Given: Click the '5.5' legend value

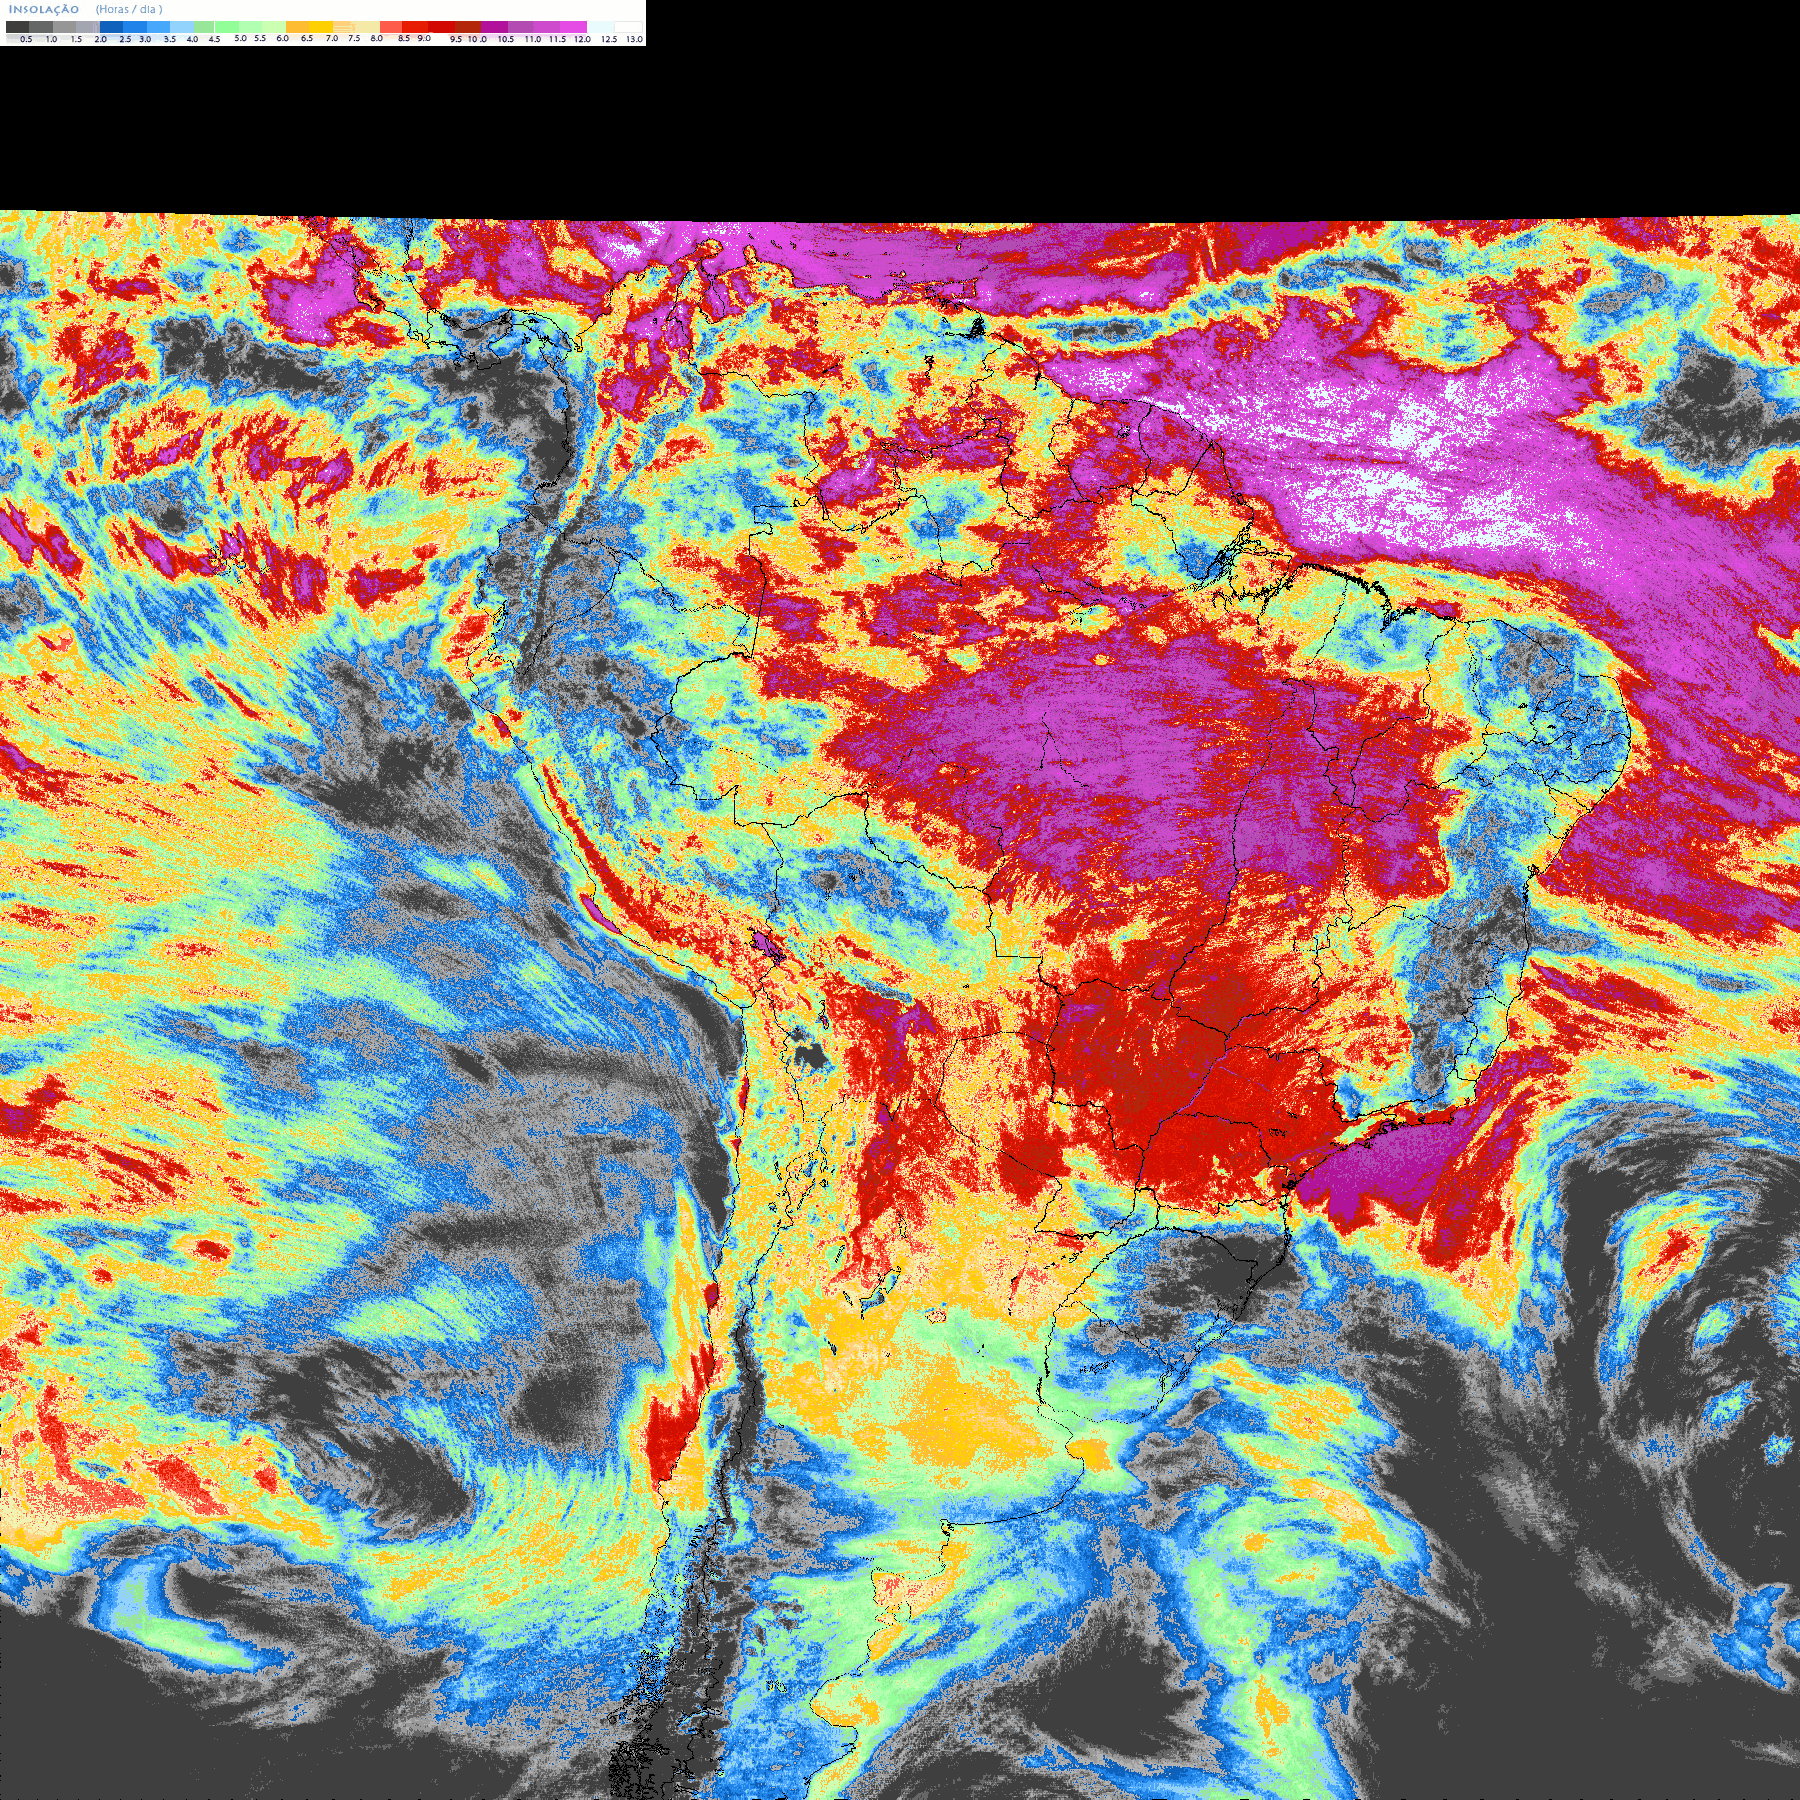Looking at the screenshot, I should click(x=260, y=38).
